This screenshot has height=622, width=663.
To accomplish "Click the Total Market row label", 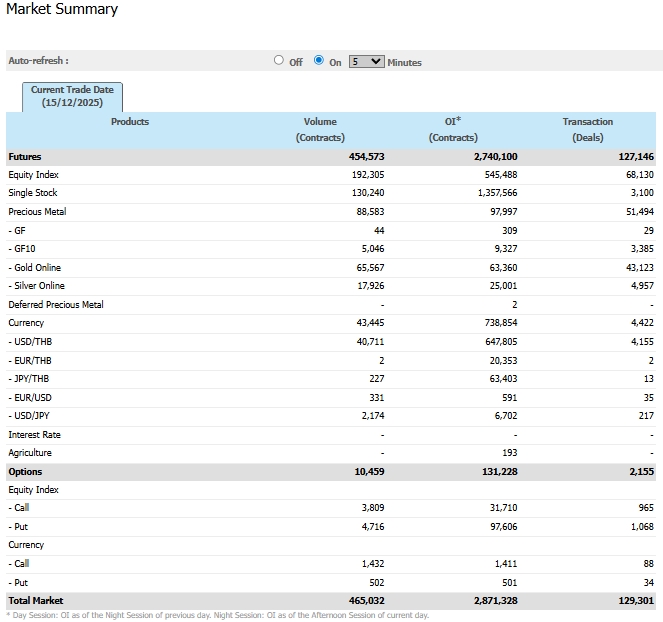I will 35,601.
